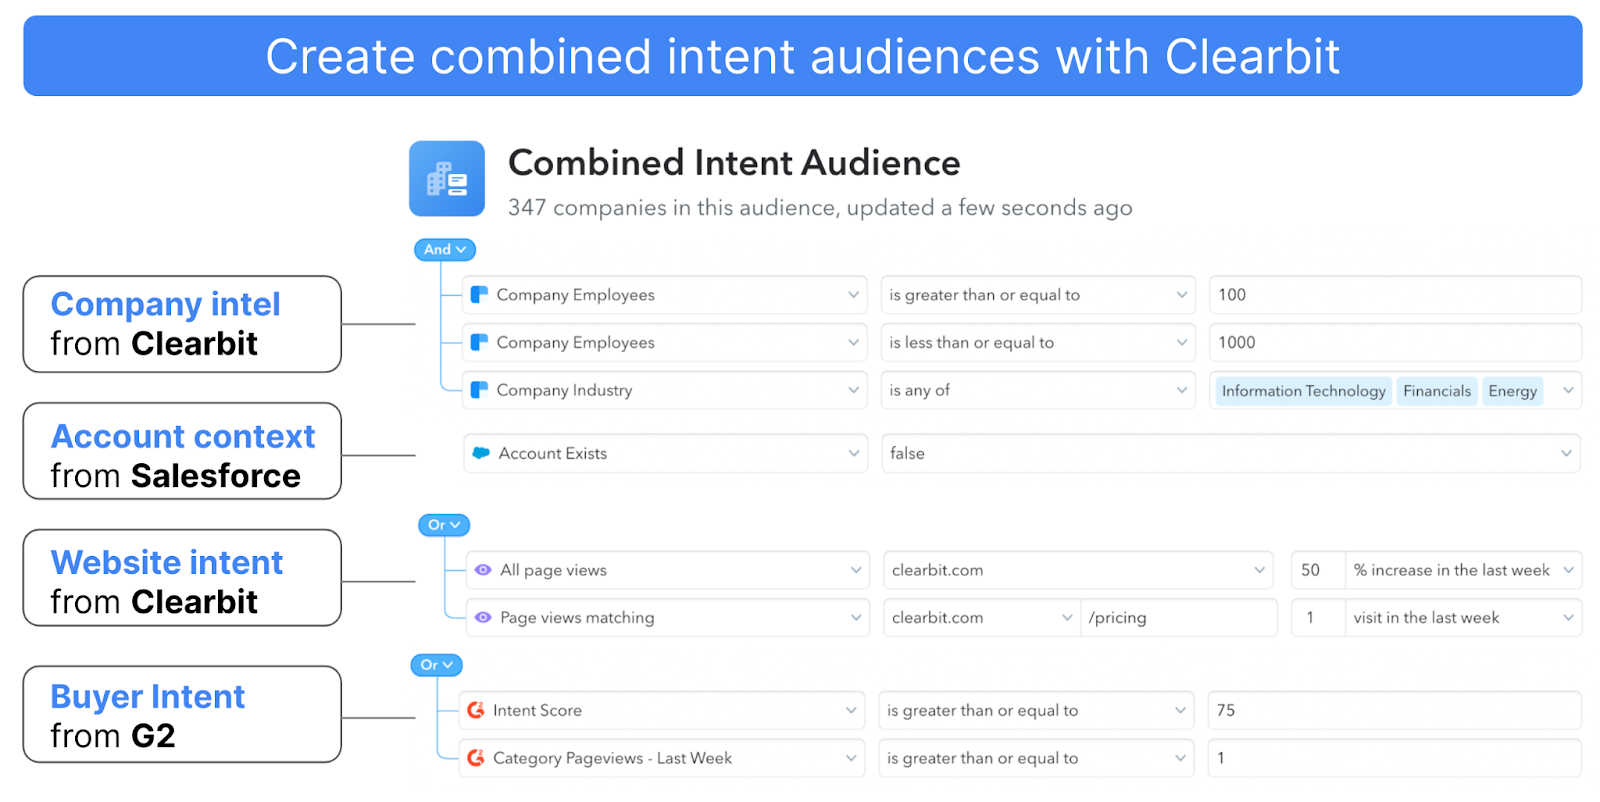Click the G2 icon beside Intent Score

476,710
